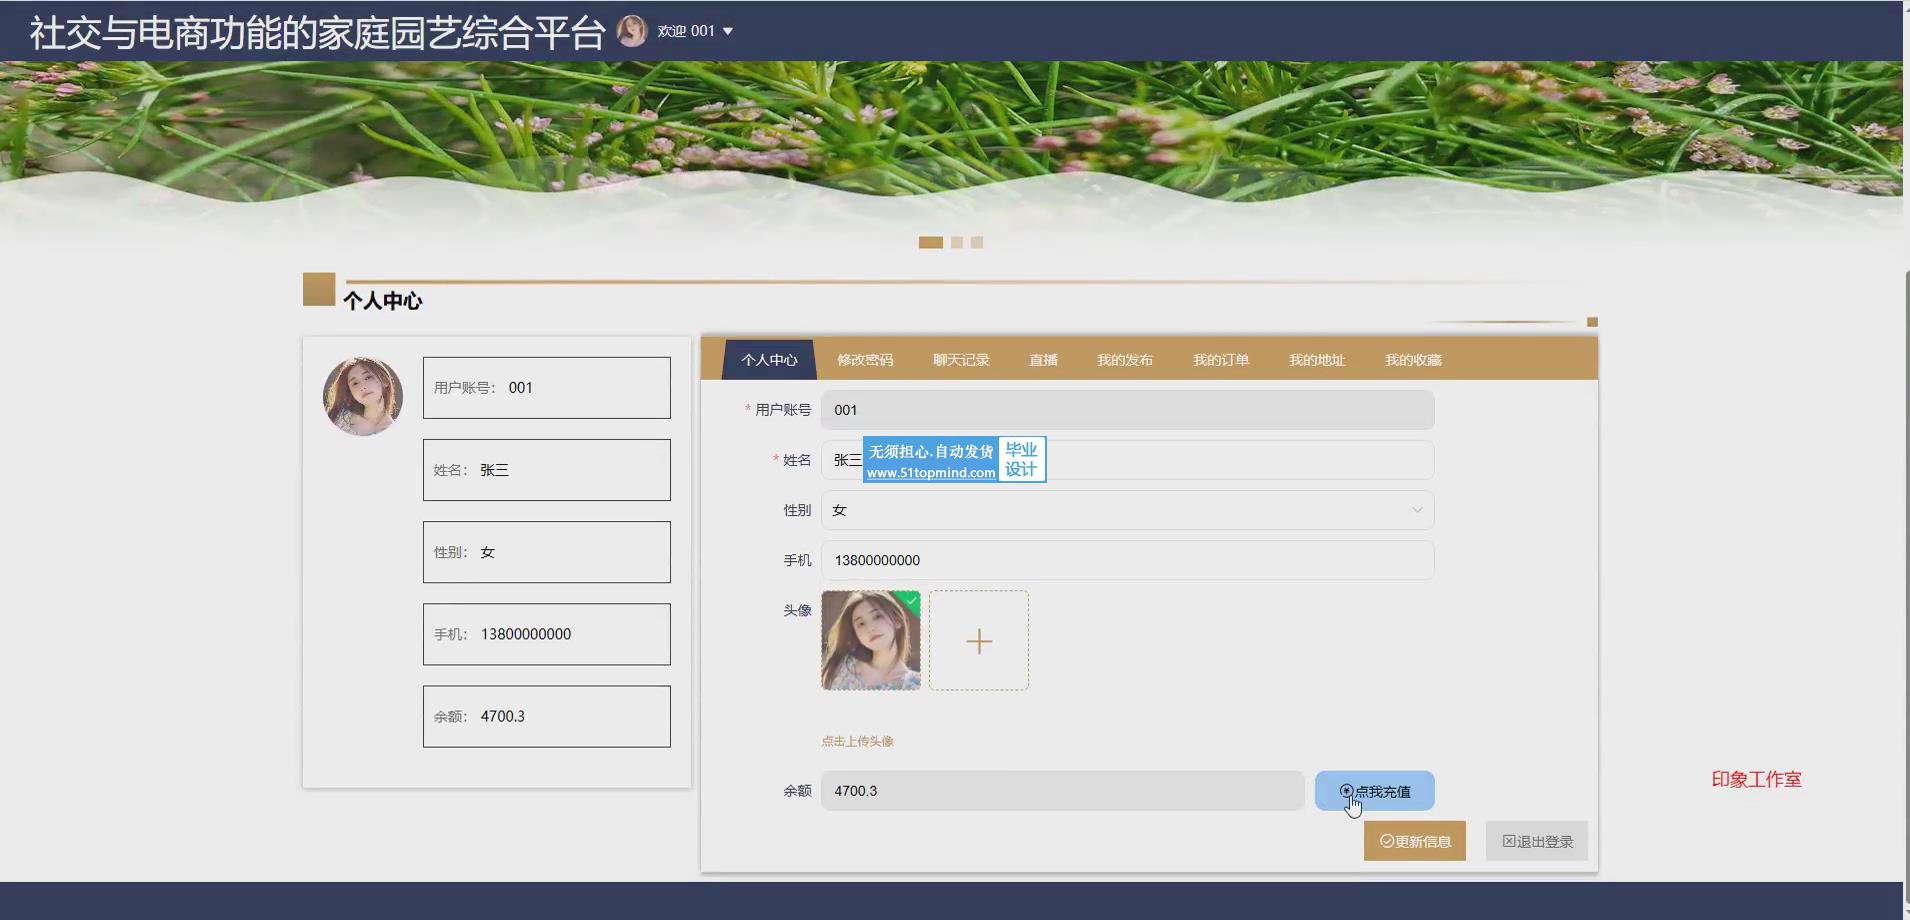Expand the 性别 gender dropdown
The height and width of the screenshot is (920, 1910).
[x=1127, y=510]
